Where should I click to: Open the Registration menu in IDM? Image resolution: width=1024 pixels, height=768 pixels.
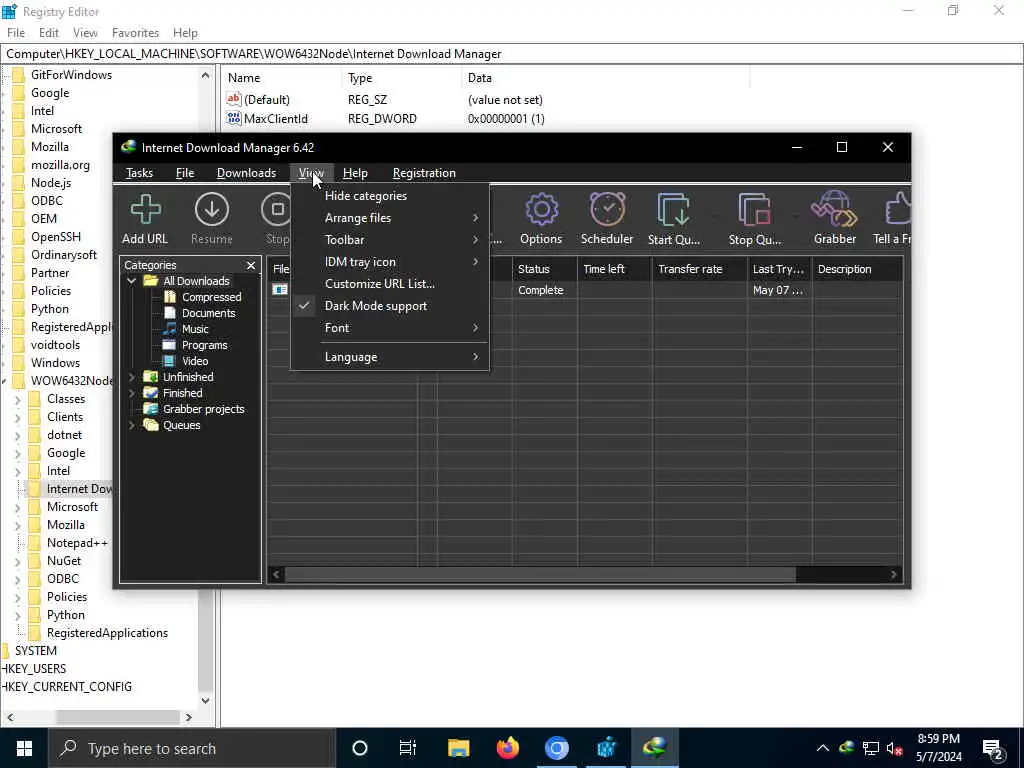424,173
